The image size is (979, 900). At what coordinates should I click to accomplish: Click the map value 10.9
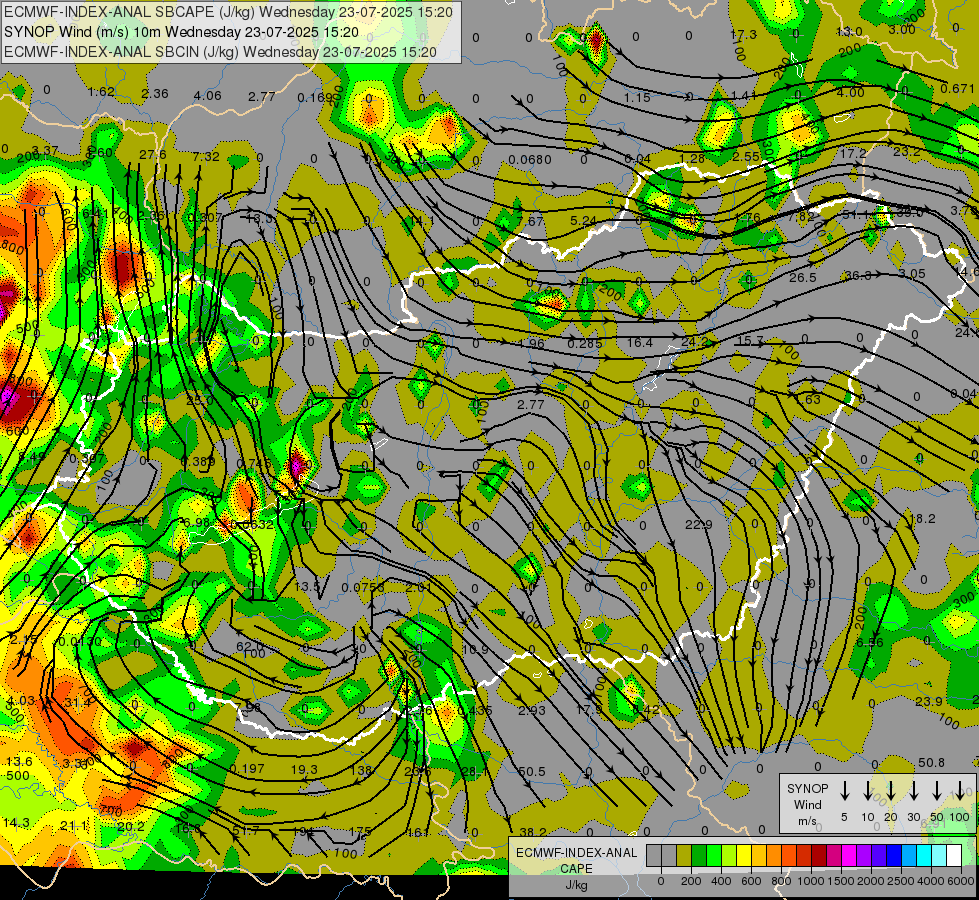click(x=475, y=650)
